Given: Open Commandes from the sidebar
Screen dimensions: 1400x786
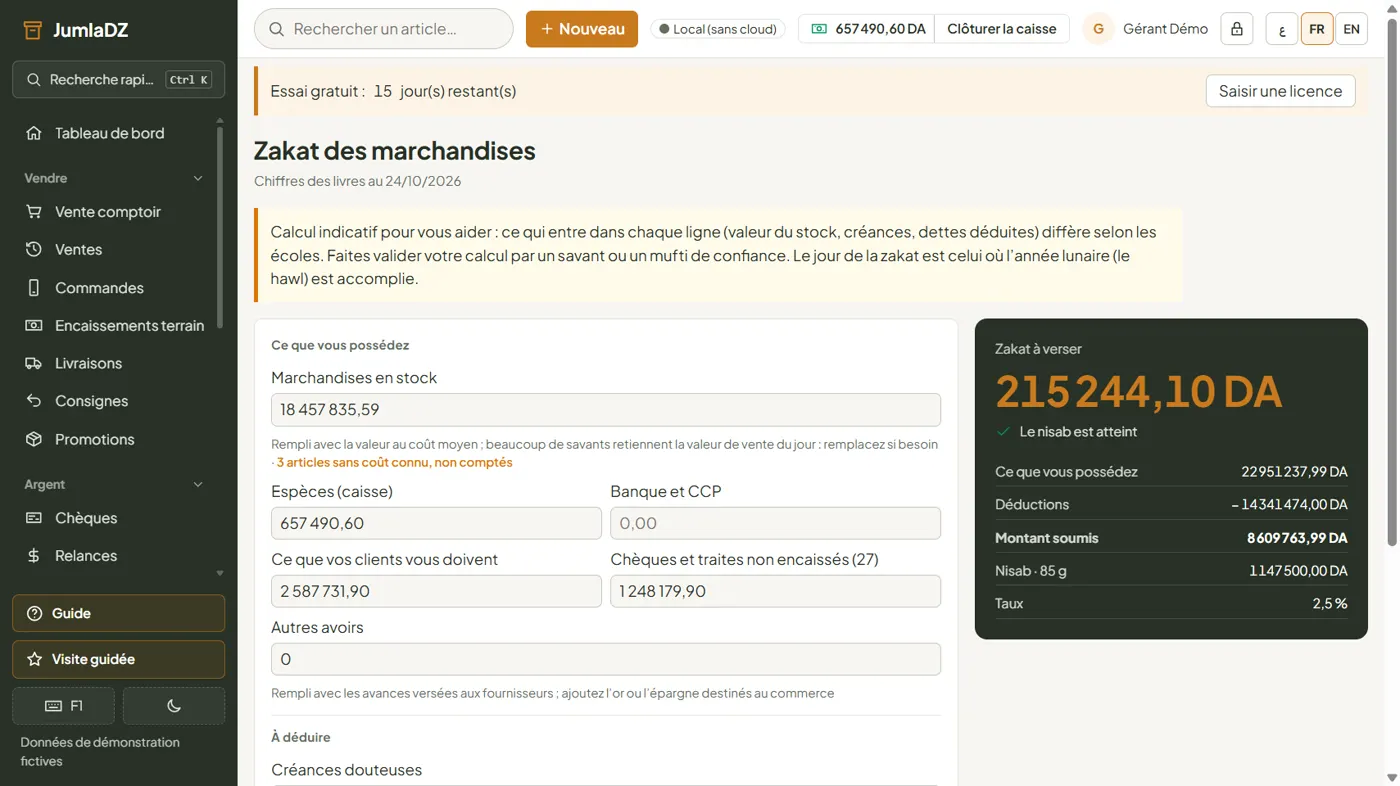Looking at the screenshot, I should tap(99, 288).
